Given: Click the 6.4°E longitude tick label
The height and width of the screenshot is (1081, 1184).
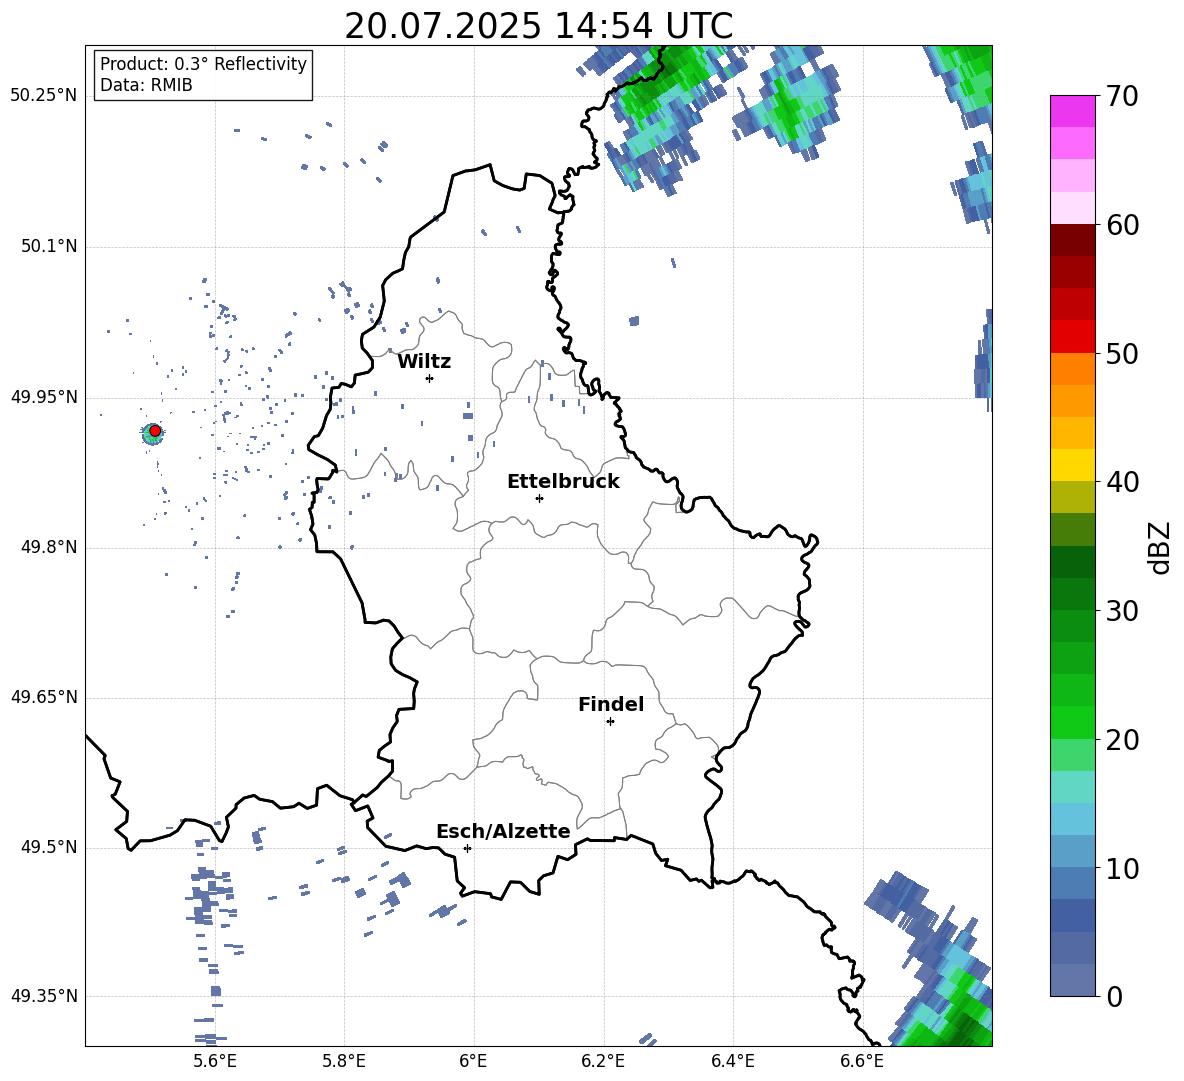Looking at the screenshot, I should click(732, 1061).
